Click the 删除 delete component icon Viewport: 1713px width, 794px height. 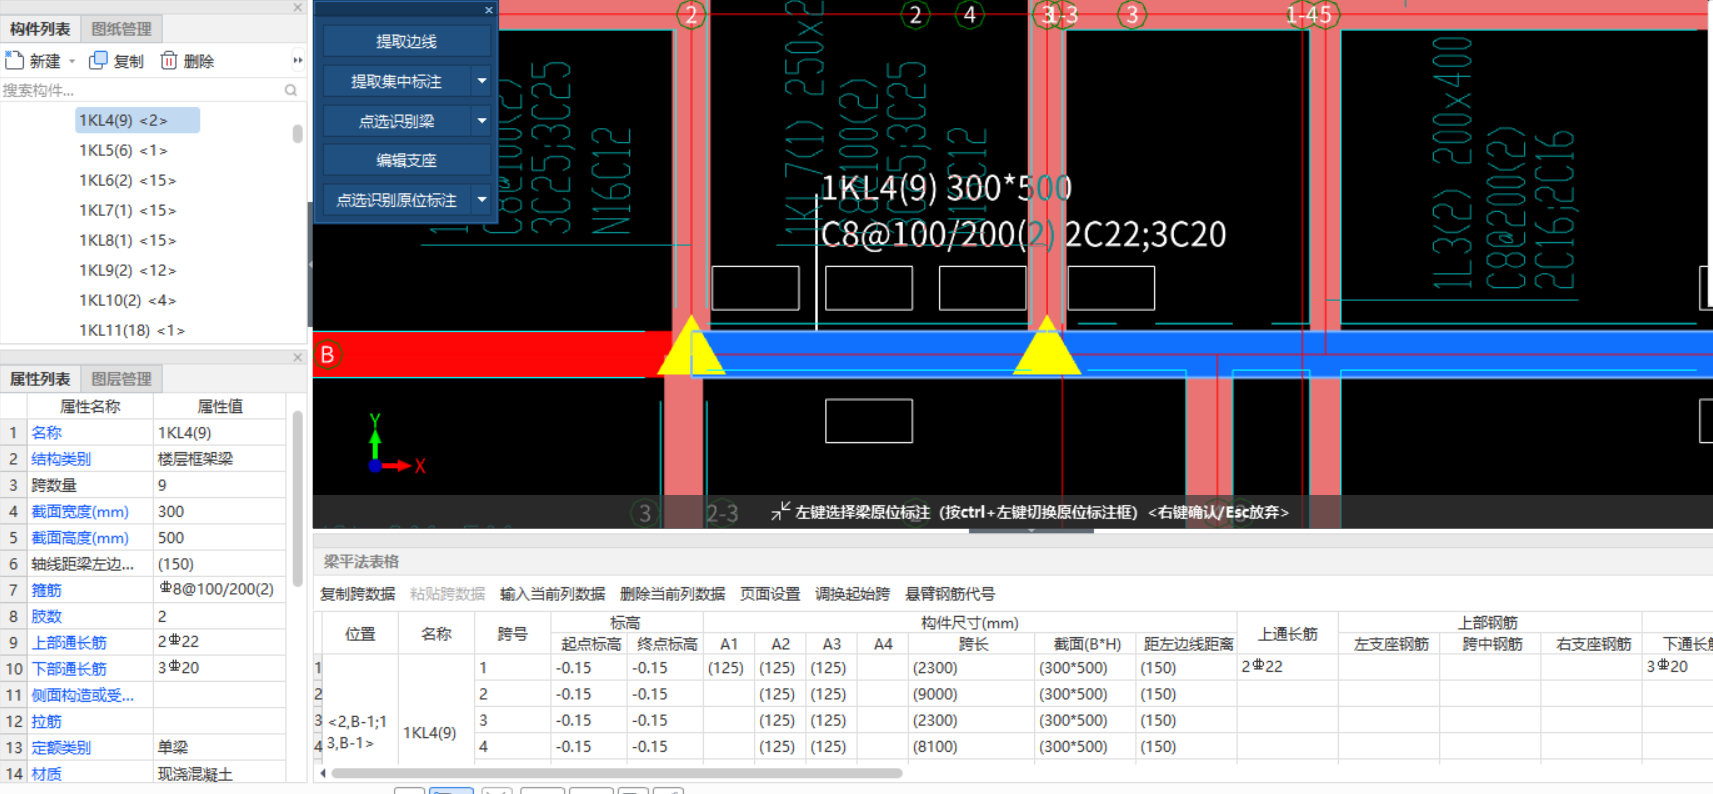tap(169, 61)
